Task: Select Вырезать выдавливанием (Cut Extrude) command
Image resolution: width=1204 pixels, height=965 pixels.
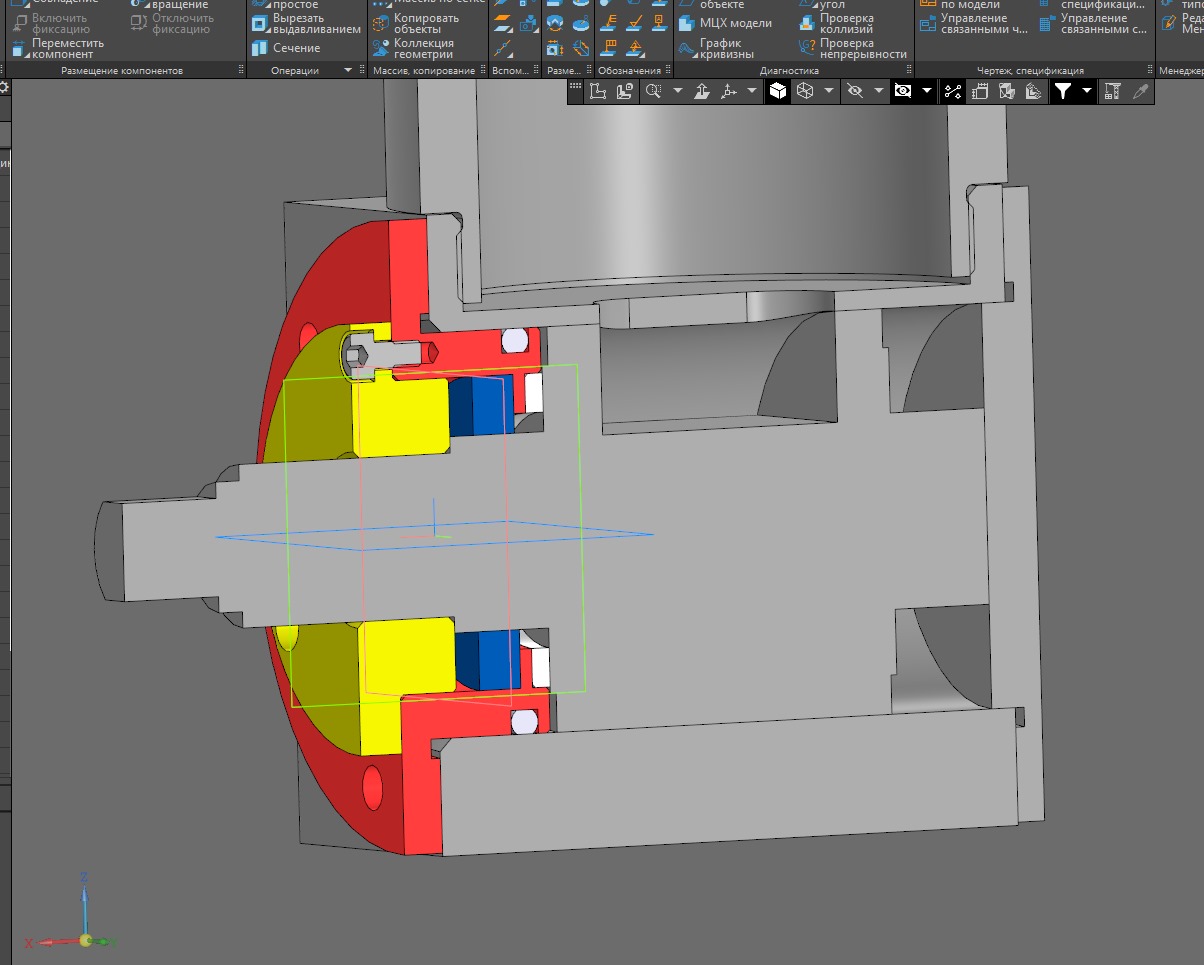Action: 305,24
